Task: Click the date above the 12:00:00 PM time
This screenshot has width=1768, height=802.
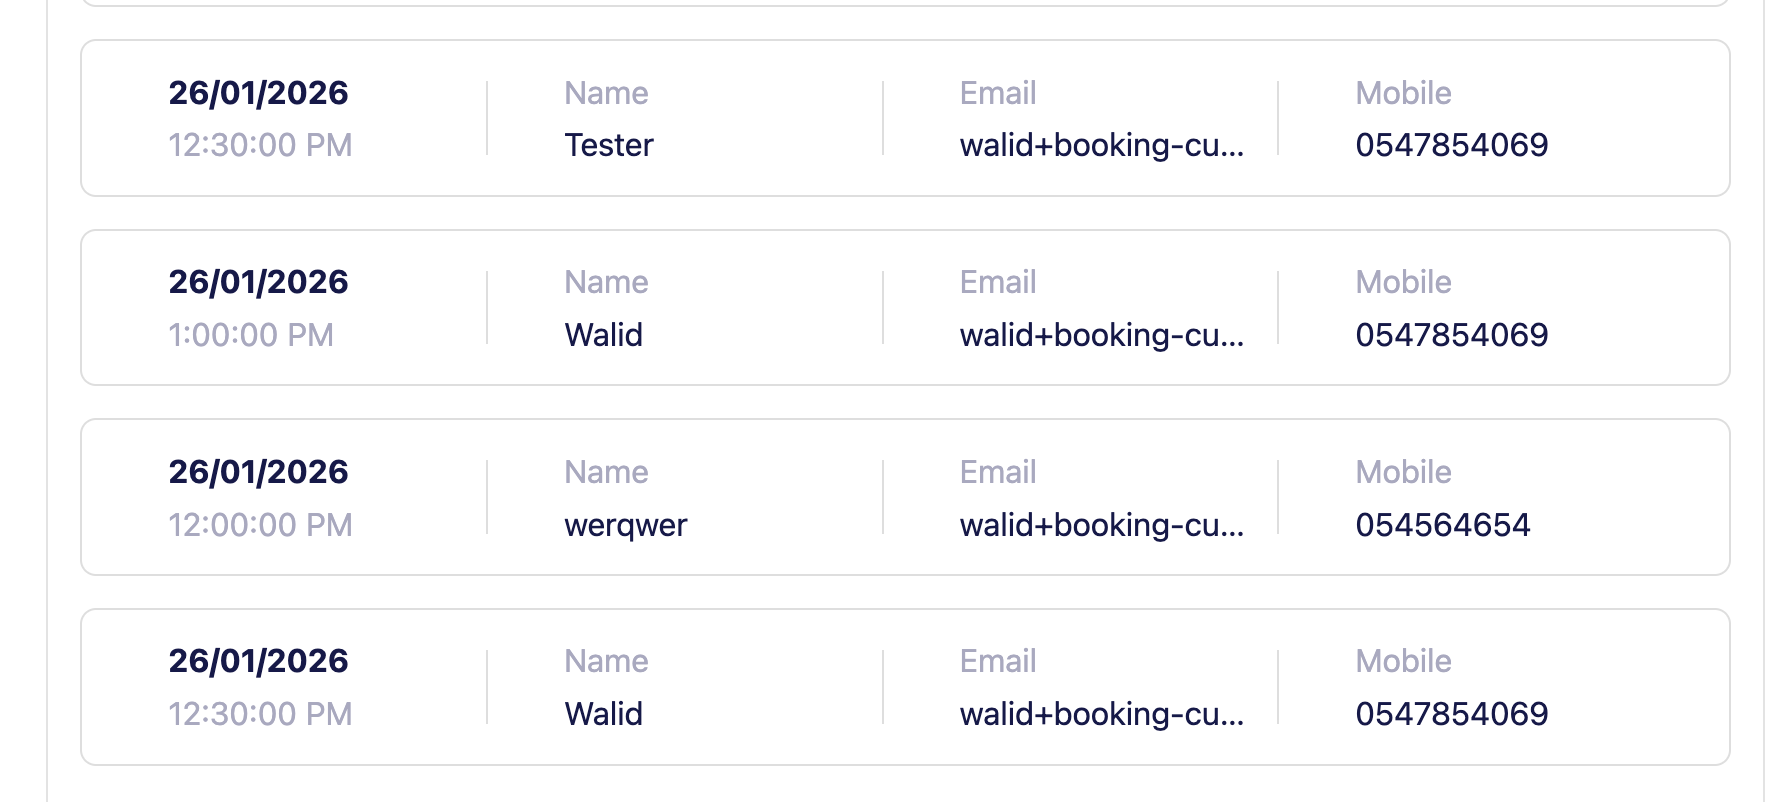Action: (258, 472)
